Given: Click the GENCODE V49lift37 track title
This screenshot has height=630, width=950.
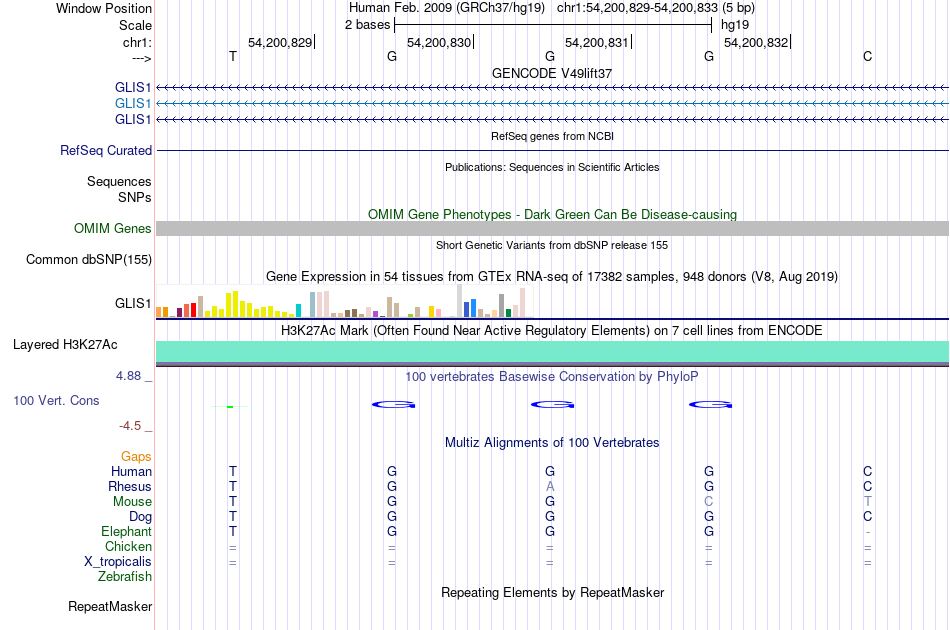Looking at the screenshot, I should tap(552, 73).
